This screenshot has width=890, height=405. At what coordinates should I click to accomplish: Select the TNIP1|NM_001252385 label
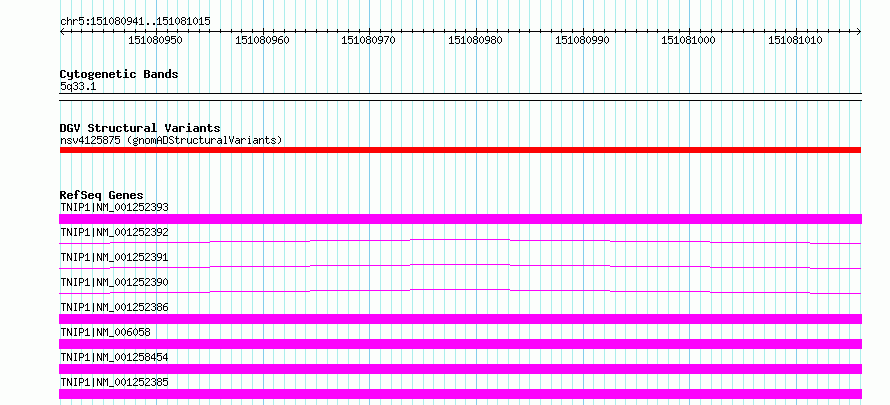pos(114,382)
